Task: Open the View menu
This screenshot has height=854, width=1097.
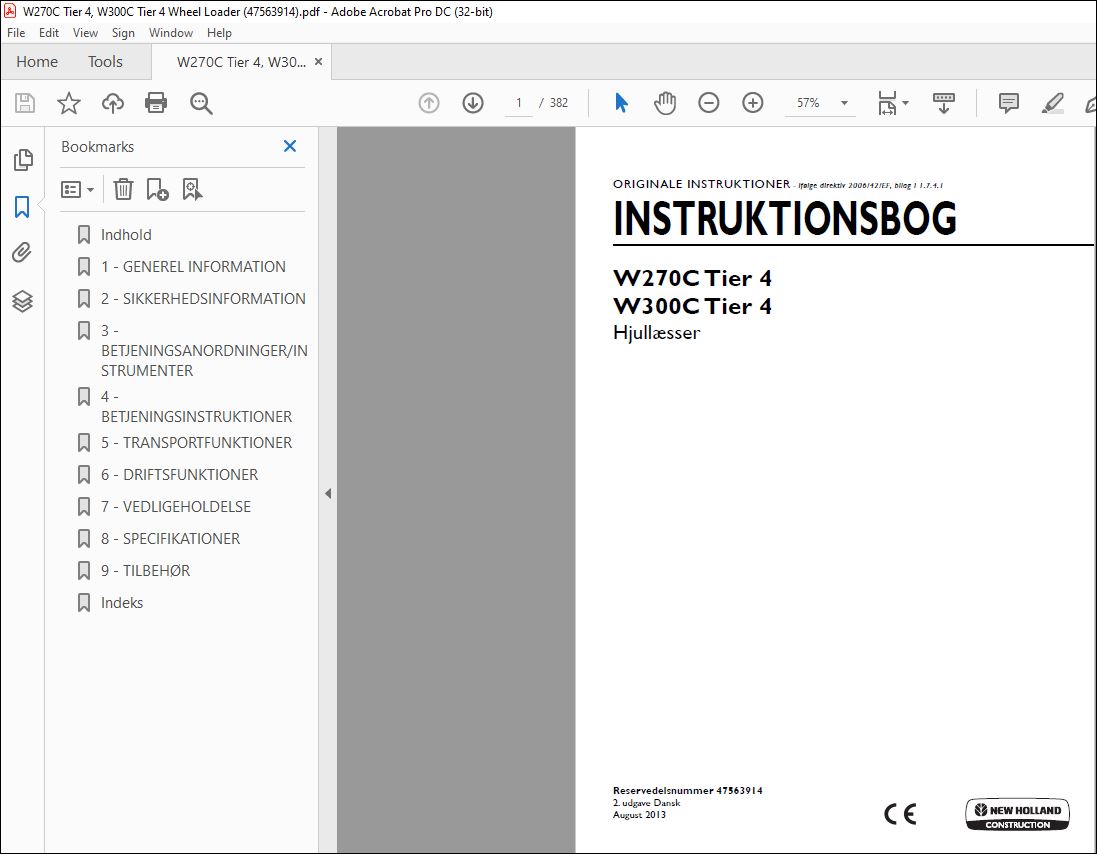Action: (x=85, y=33)
